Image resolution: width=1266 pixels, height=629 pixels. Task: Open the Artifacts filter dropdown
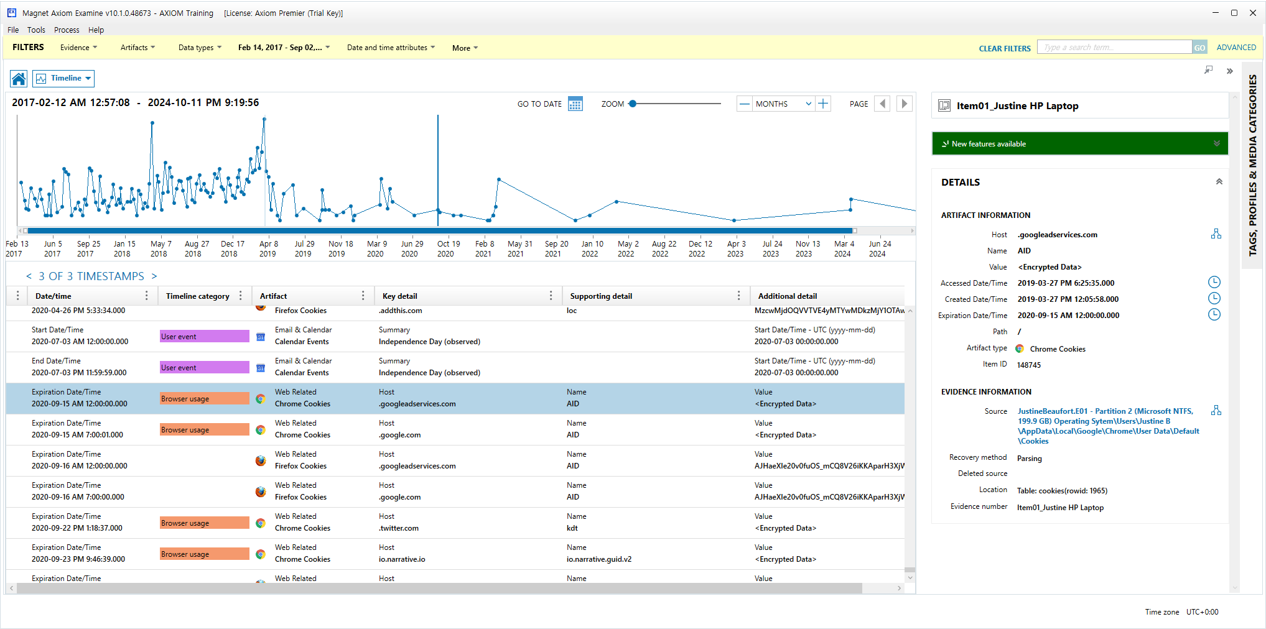point(138,48)
